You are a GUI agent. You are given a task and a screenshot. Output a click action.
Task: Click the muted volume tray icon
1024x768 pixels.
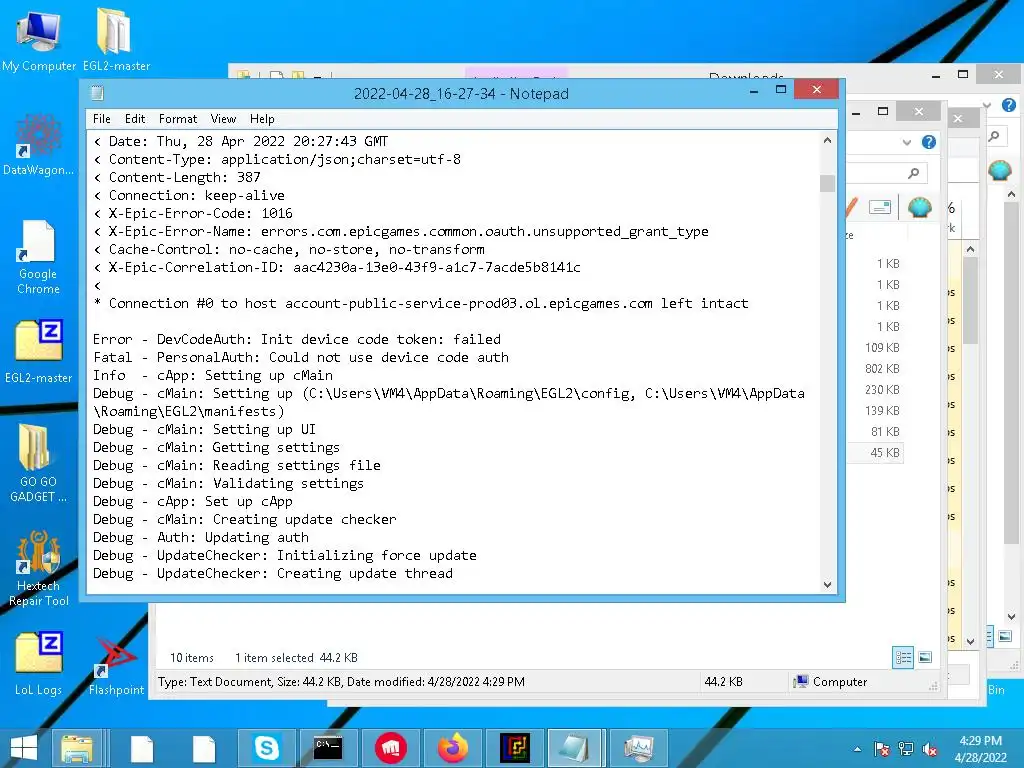[x=930, y=749]
